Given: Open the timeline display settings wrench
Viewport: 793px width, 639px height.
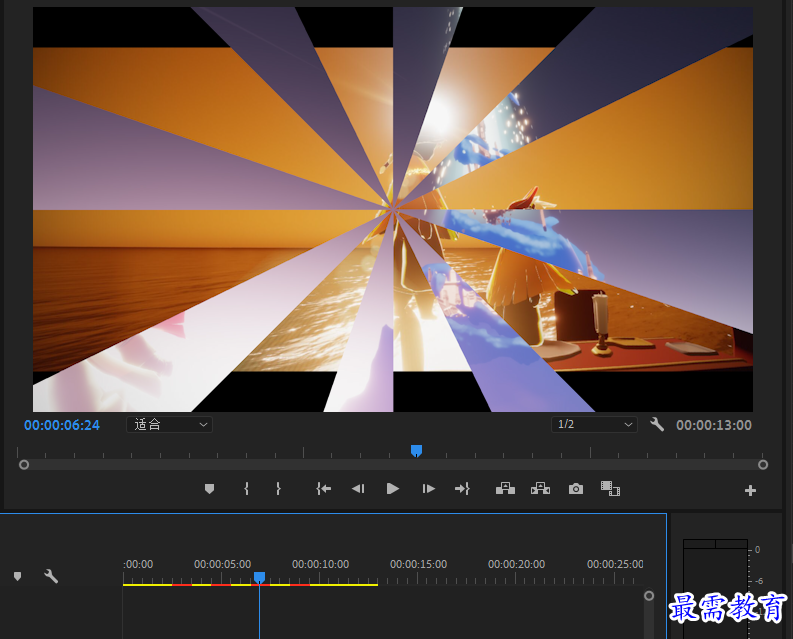Looking at the screenshot, I should coord(51,576).
